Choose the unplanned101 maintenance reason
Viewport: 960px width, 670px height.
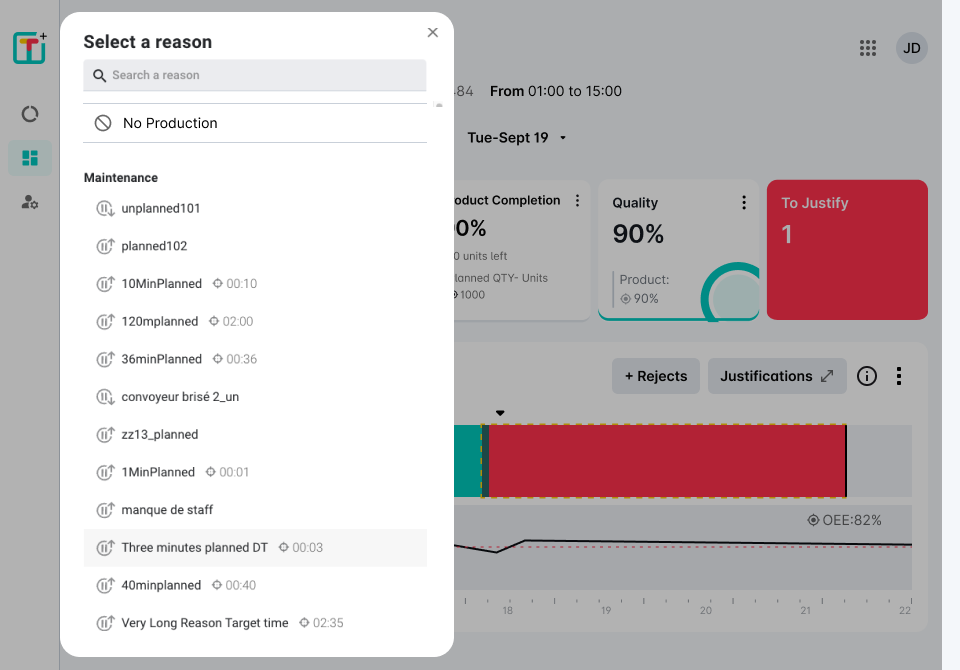161,209
